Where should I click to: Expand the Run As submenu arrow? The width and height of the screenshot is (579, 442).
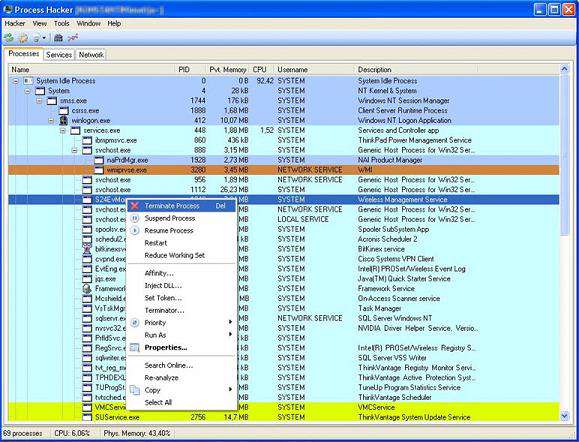click(x=230, y=334)
